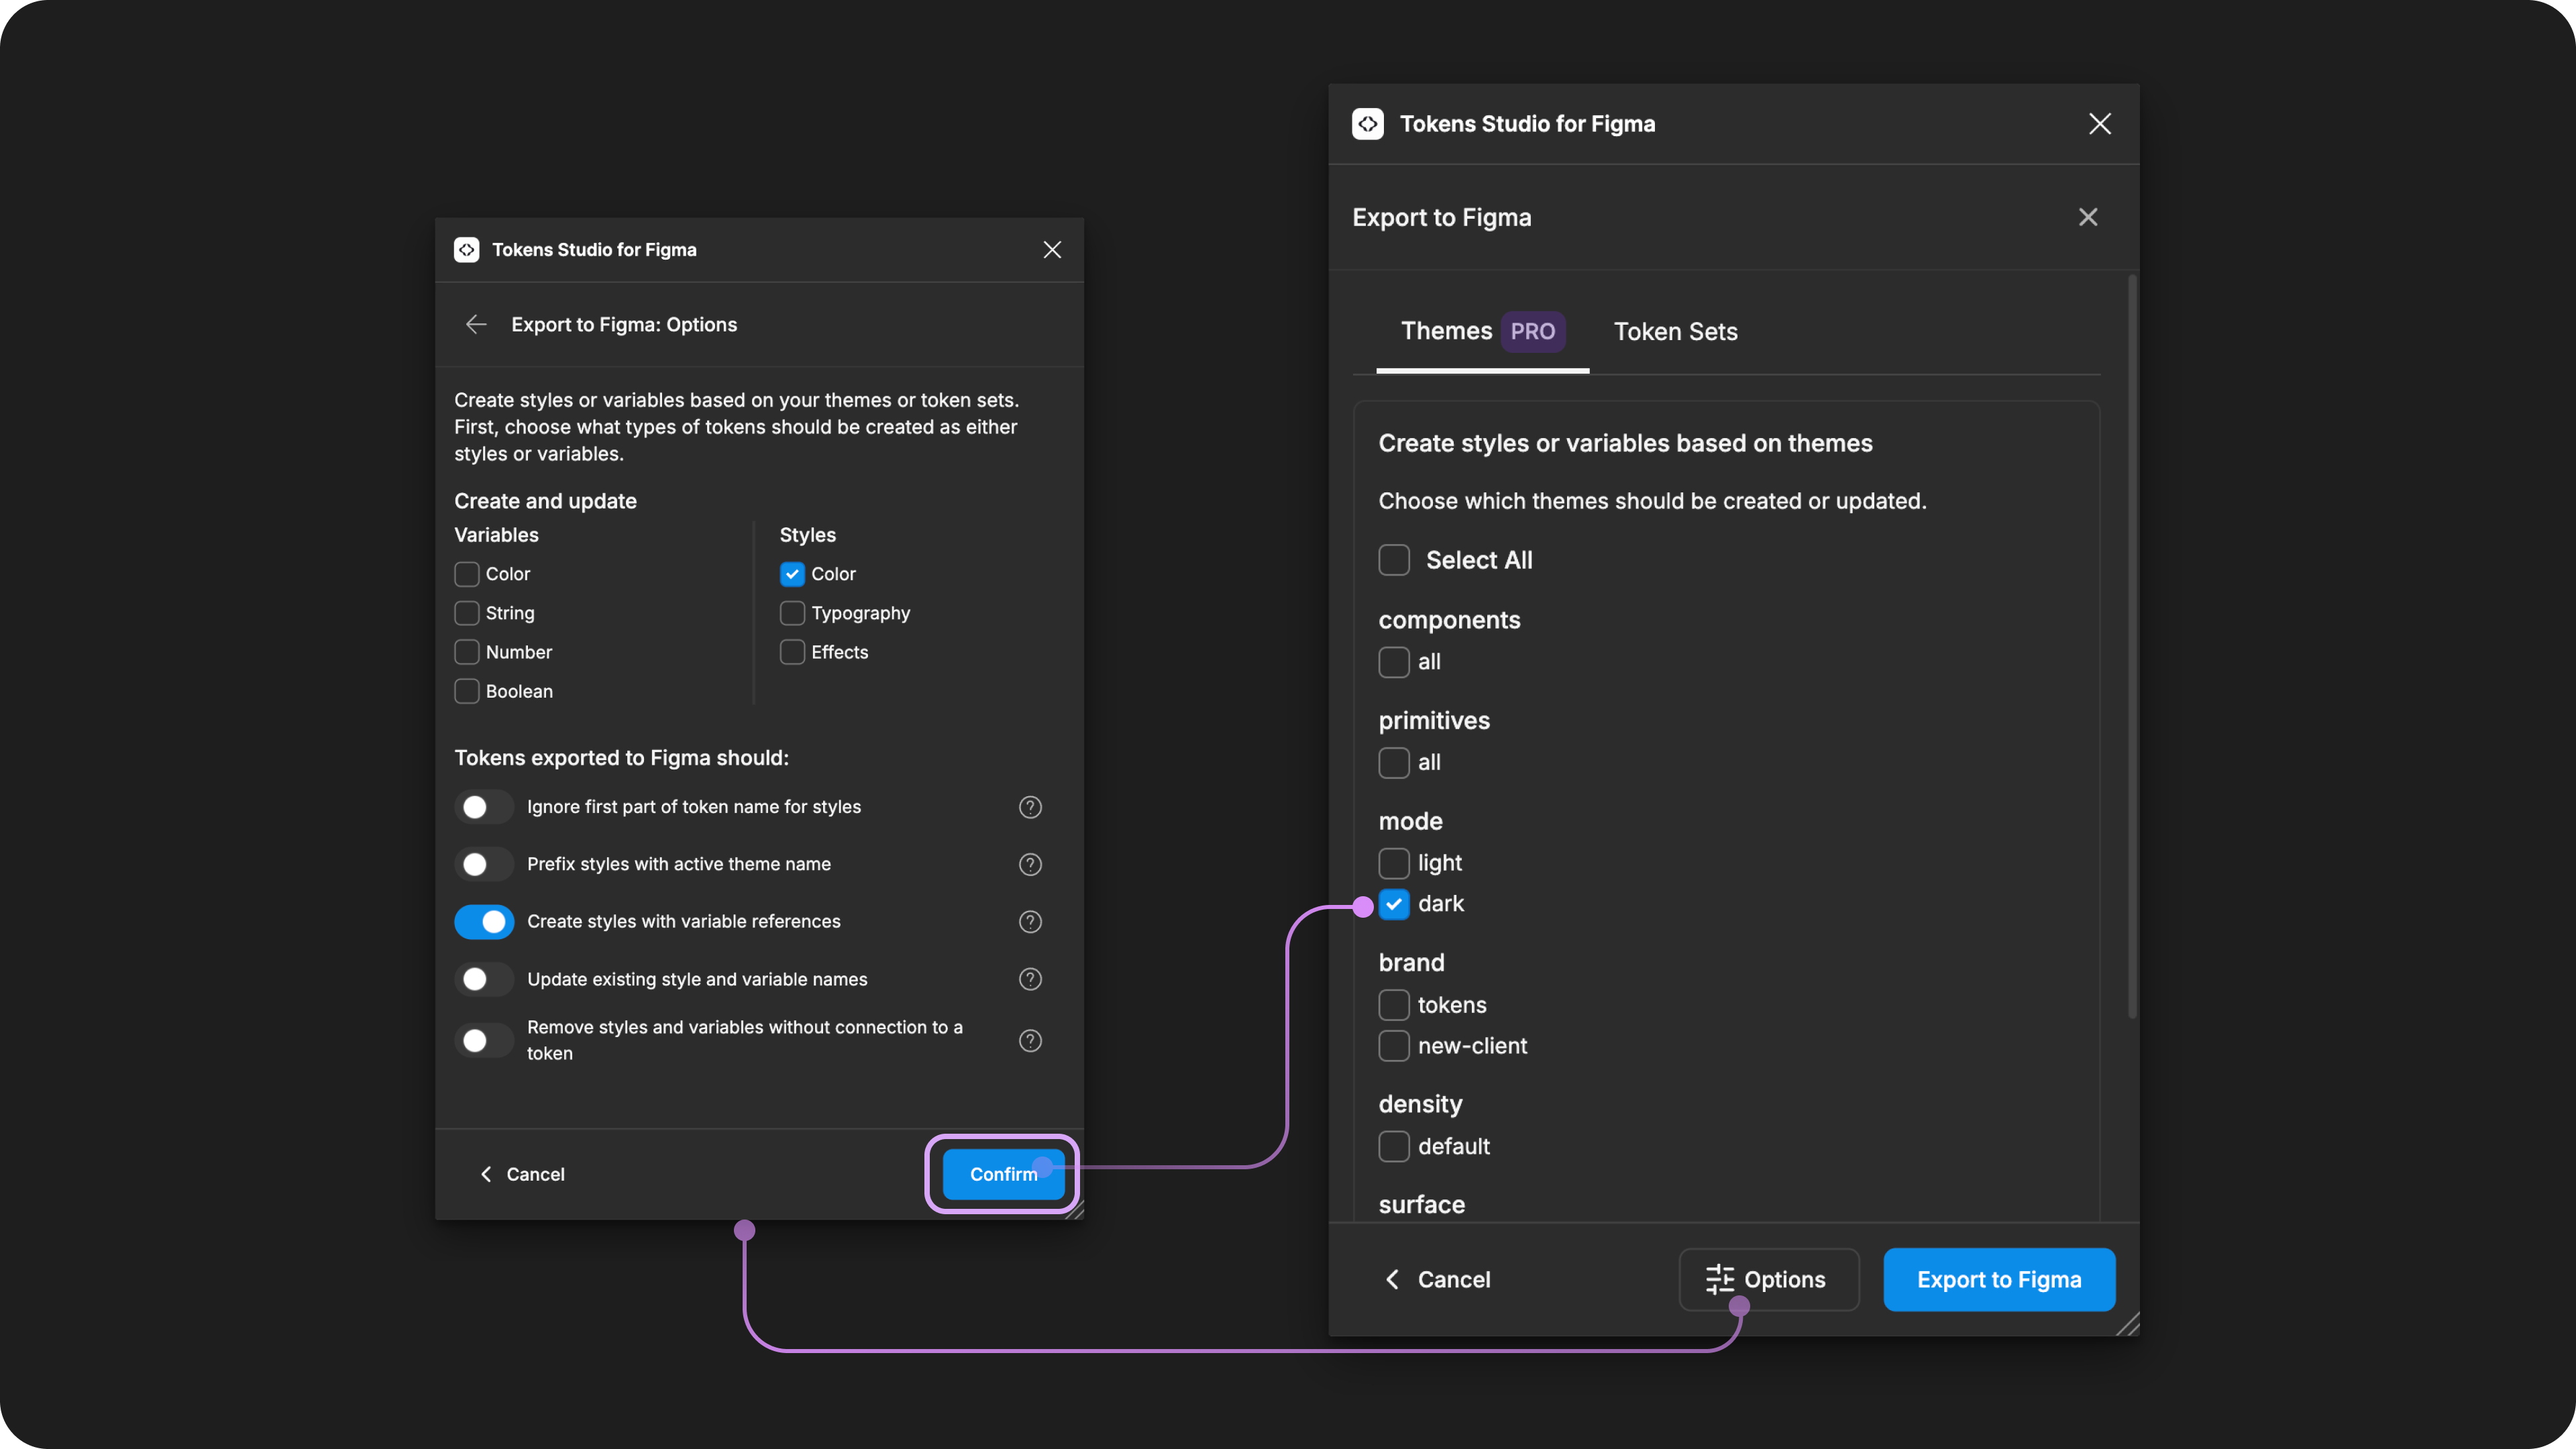
Task: Enable Color under Variables
Action: tap(467, 574)
